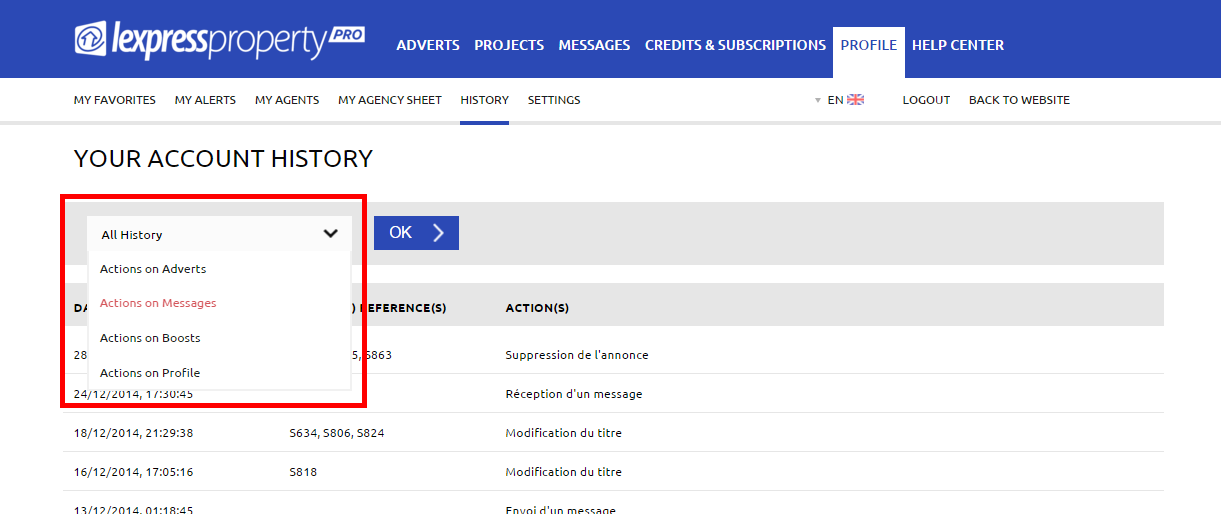Click BACK TO WEBSITE link

[x=1019, y=100]
